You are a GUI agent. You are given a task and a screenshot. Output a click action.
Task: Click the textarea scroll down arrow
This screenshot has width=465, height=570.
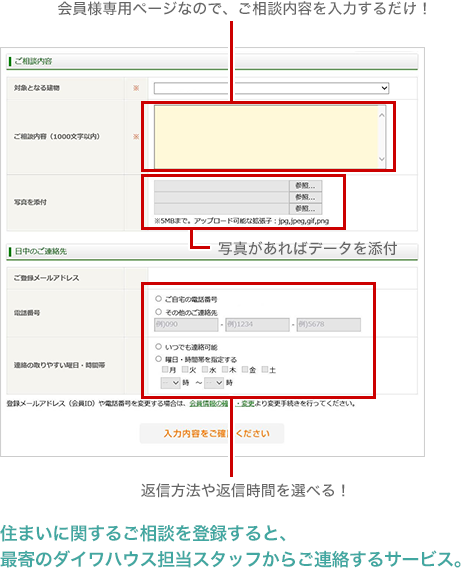(382, 159)
